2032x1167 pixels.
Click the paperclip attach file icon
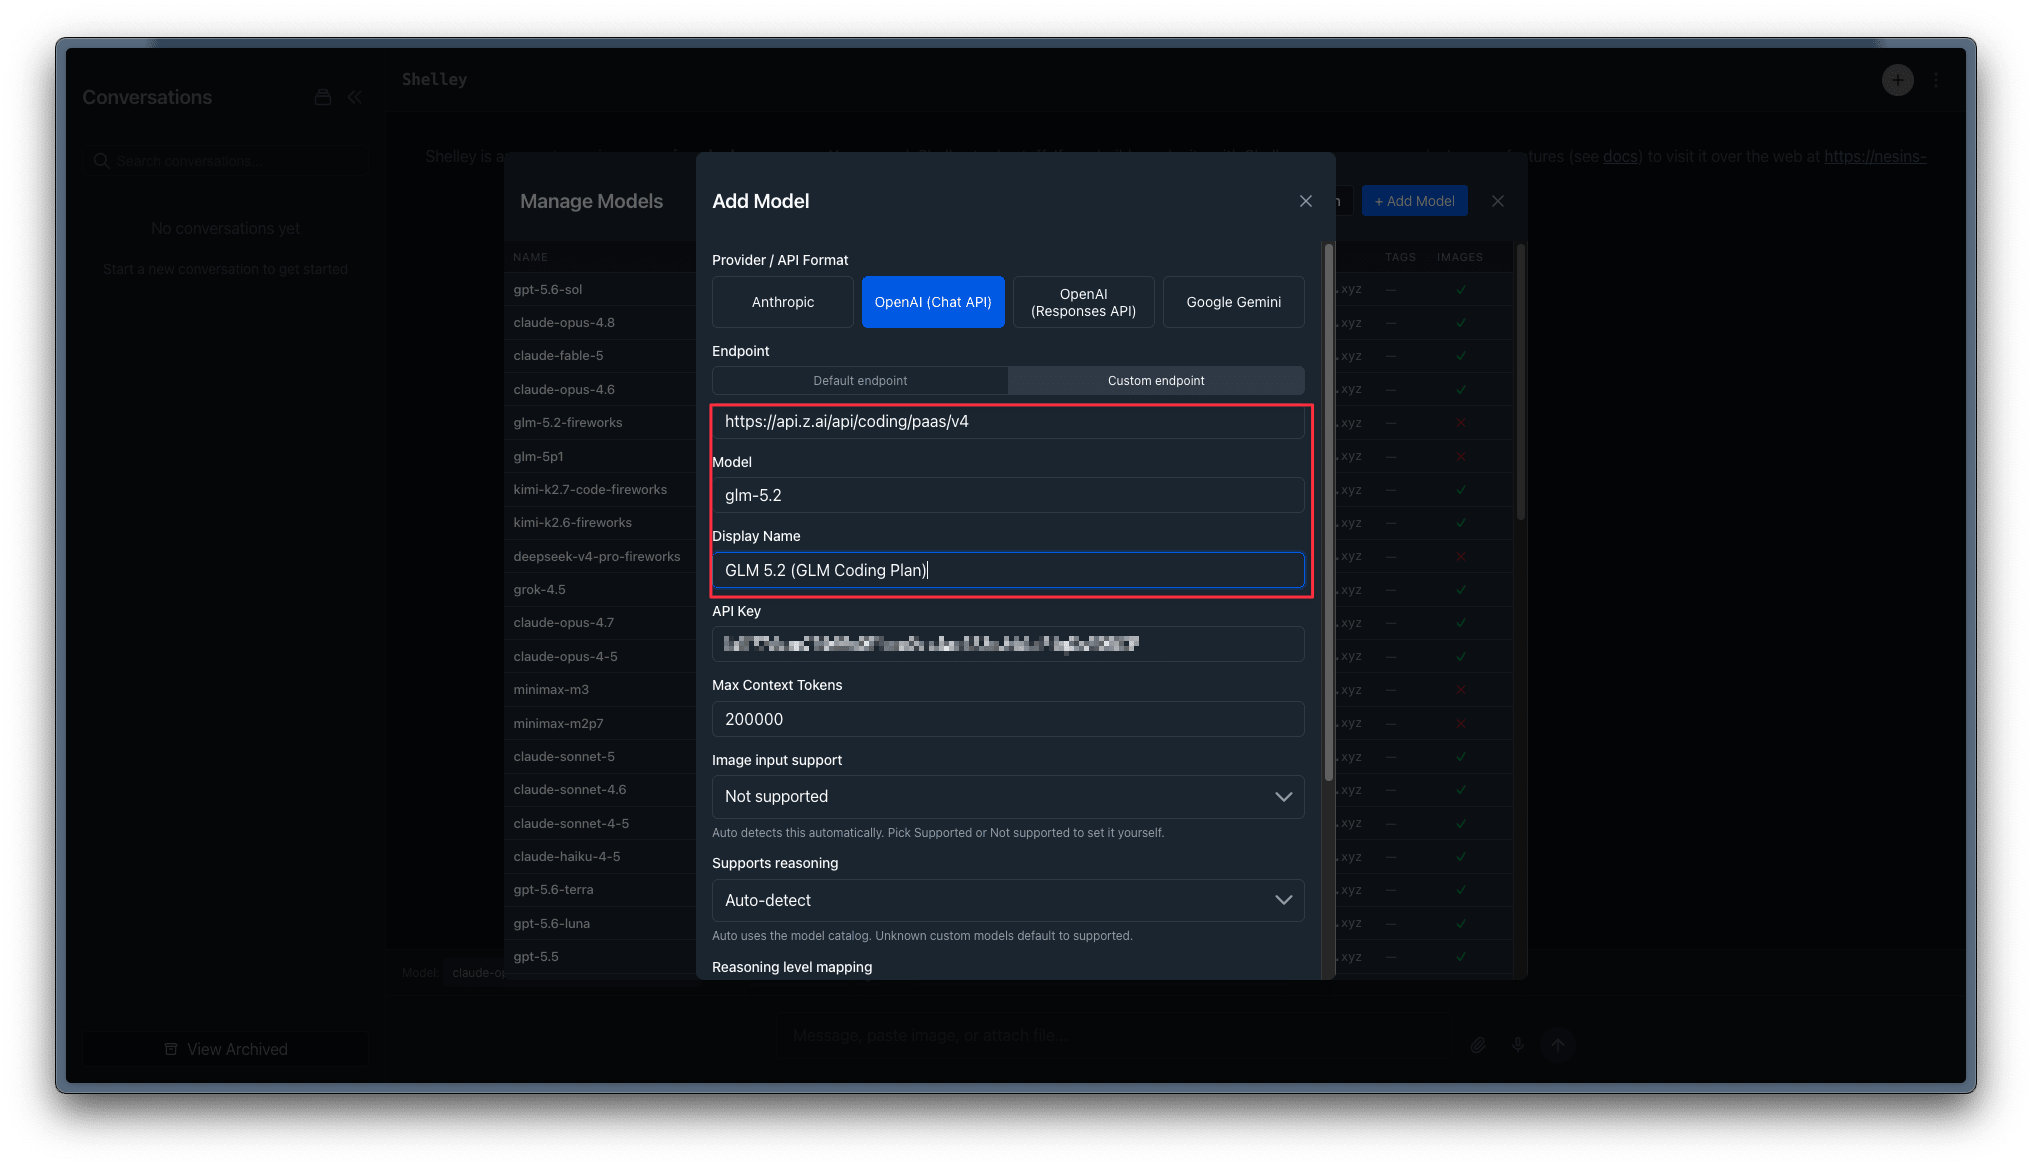point(1478,1045)
